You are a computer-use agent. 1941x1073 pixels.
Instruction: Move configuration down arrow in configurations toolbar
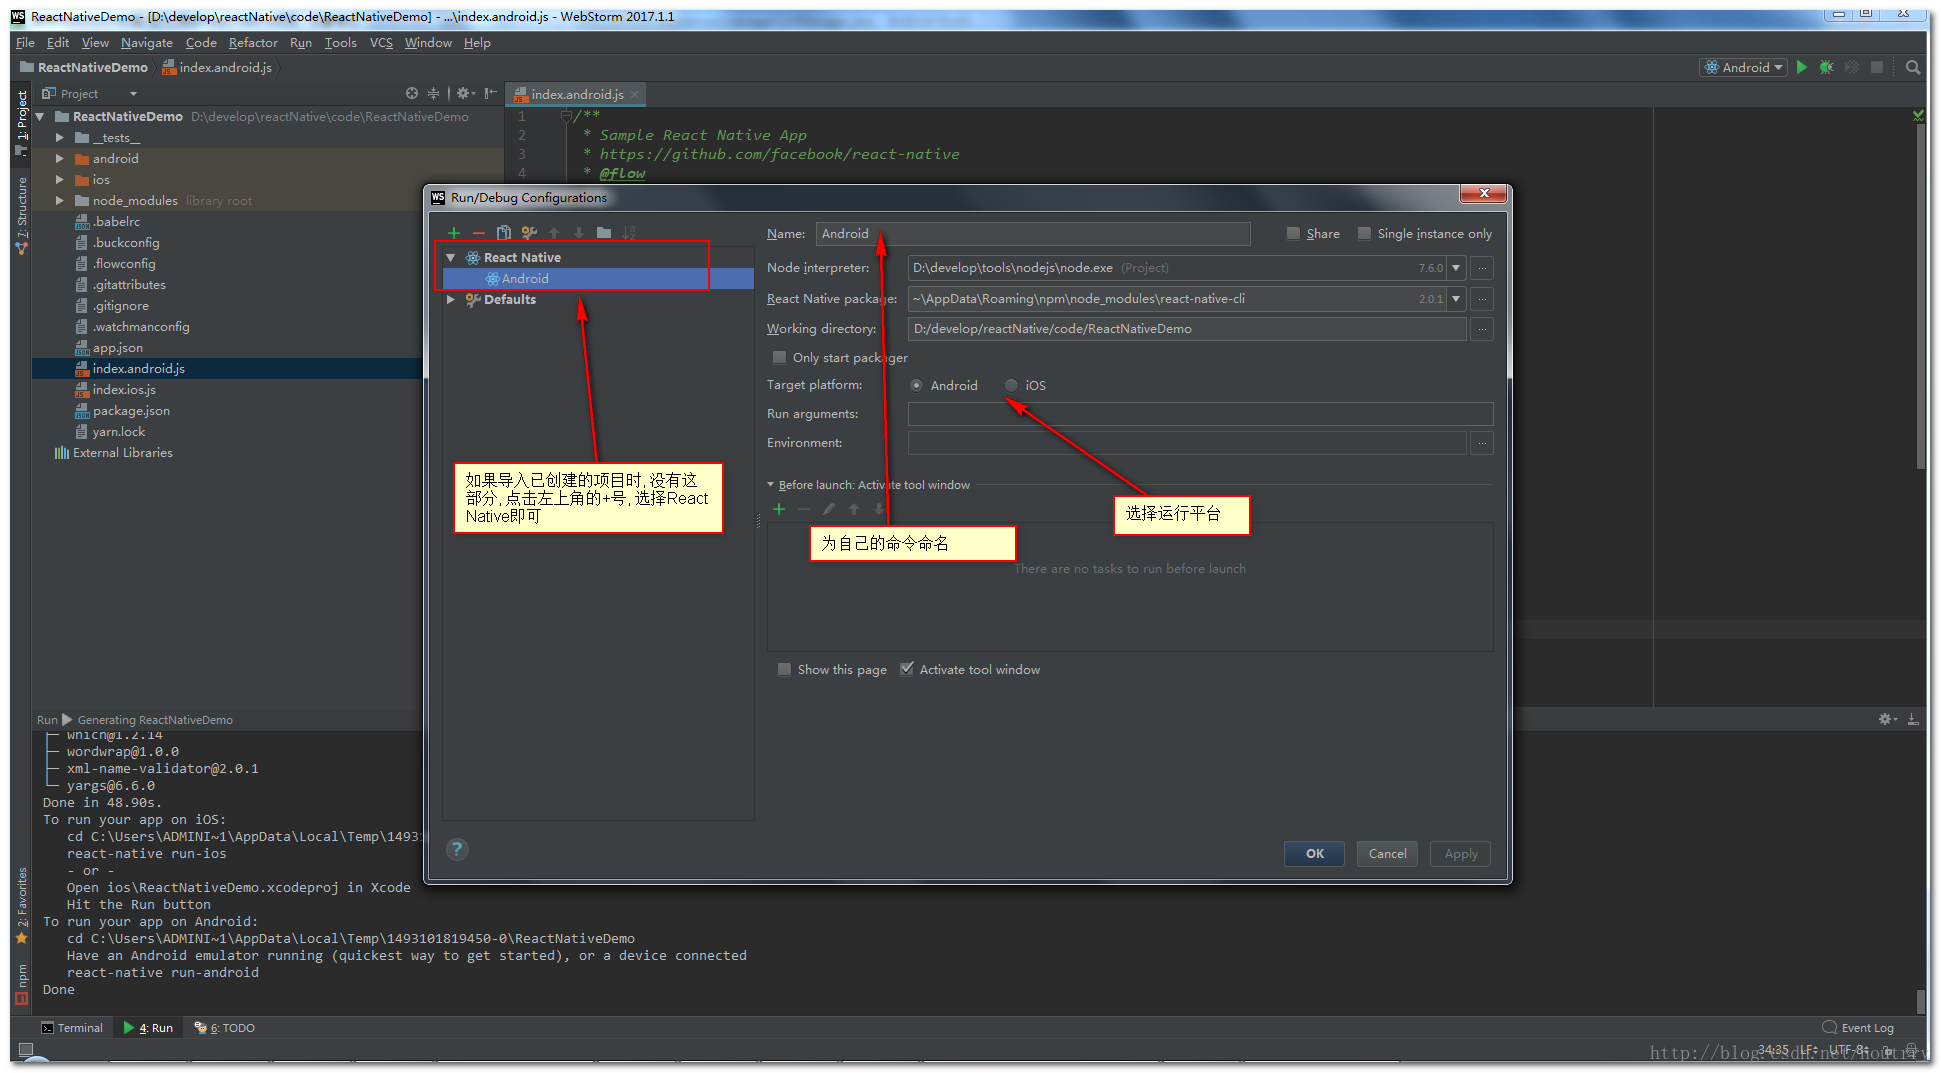click(x=579, y=233)
